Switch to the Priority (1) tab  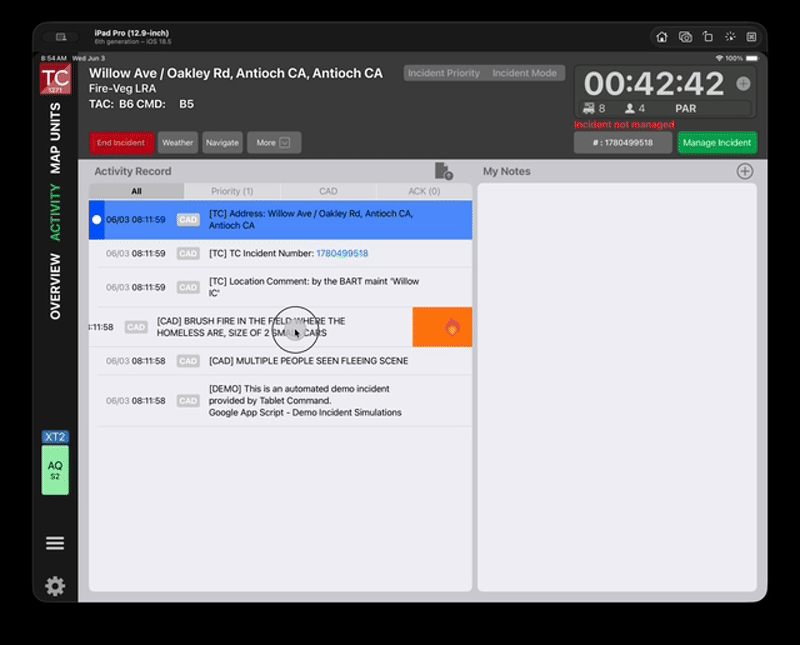tap(232, 191)
